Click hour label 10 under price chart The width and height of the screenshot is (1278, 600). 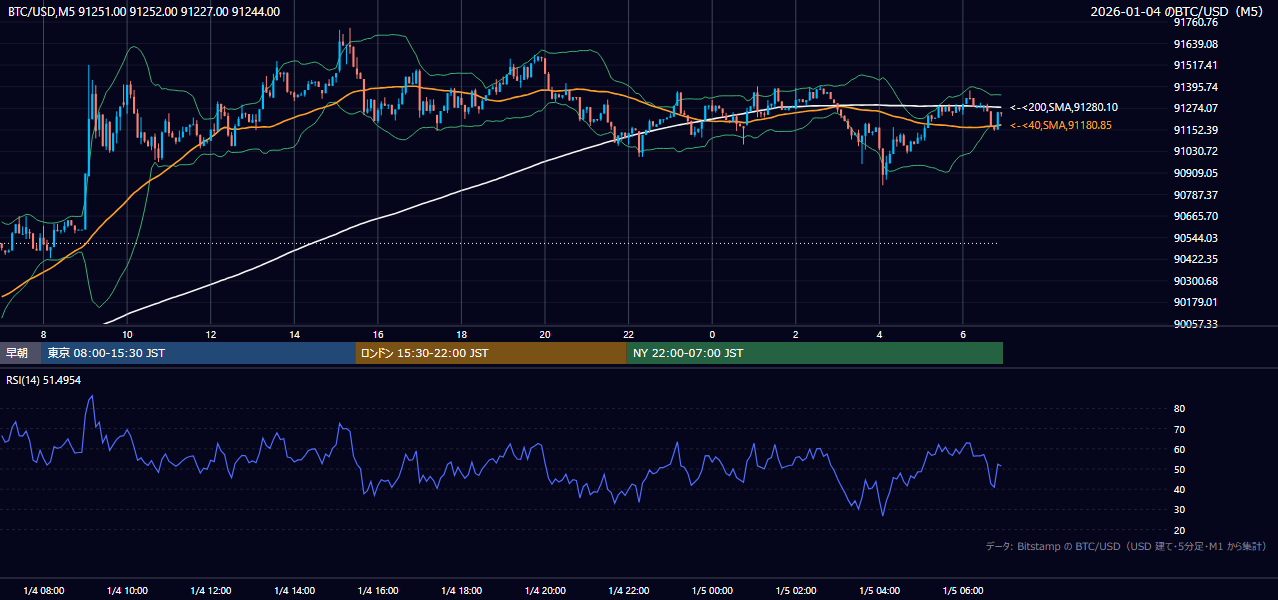(x=127, y=334)
